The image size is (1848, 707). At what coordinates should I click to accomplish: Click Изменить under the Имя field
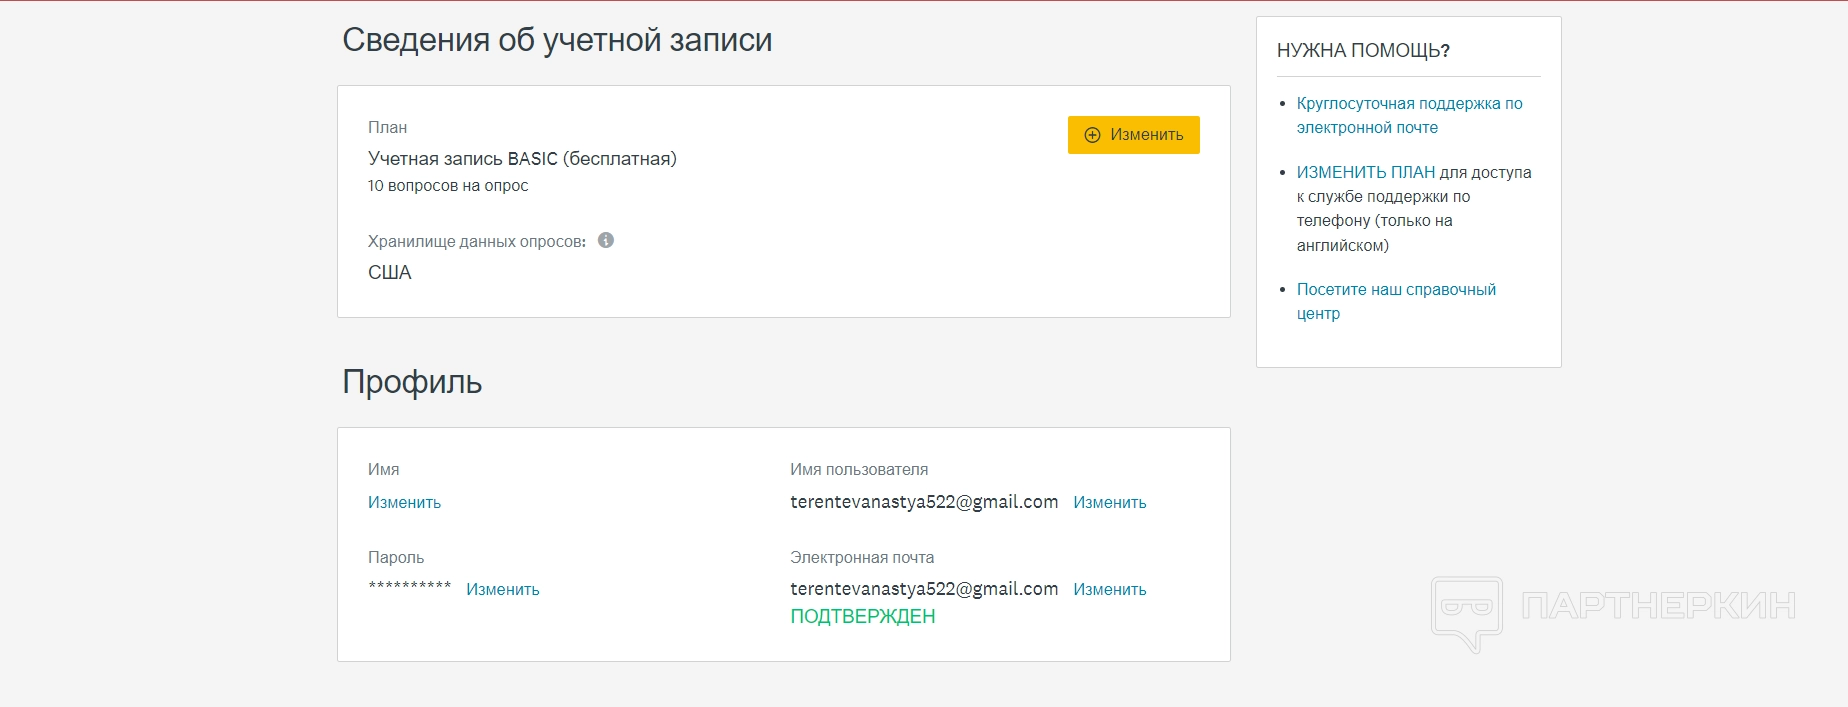tap(404, 502)
